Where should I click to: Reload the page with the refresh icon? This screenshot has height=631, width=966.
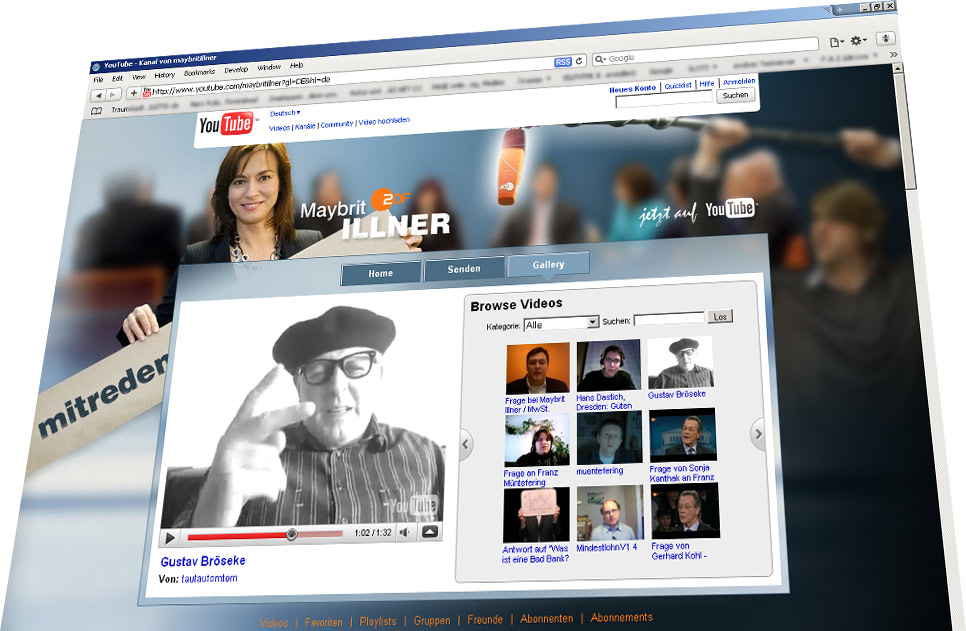(579, 61)
